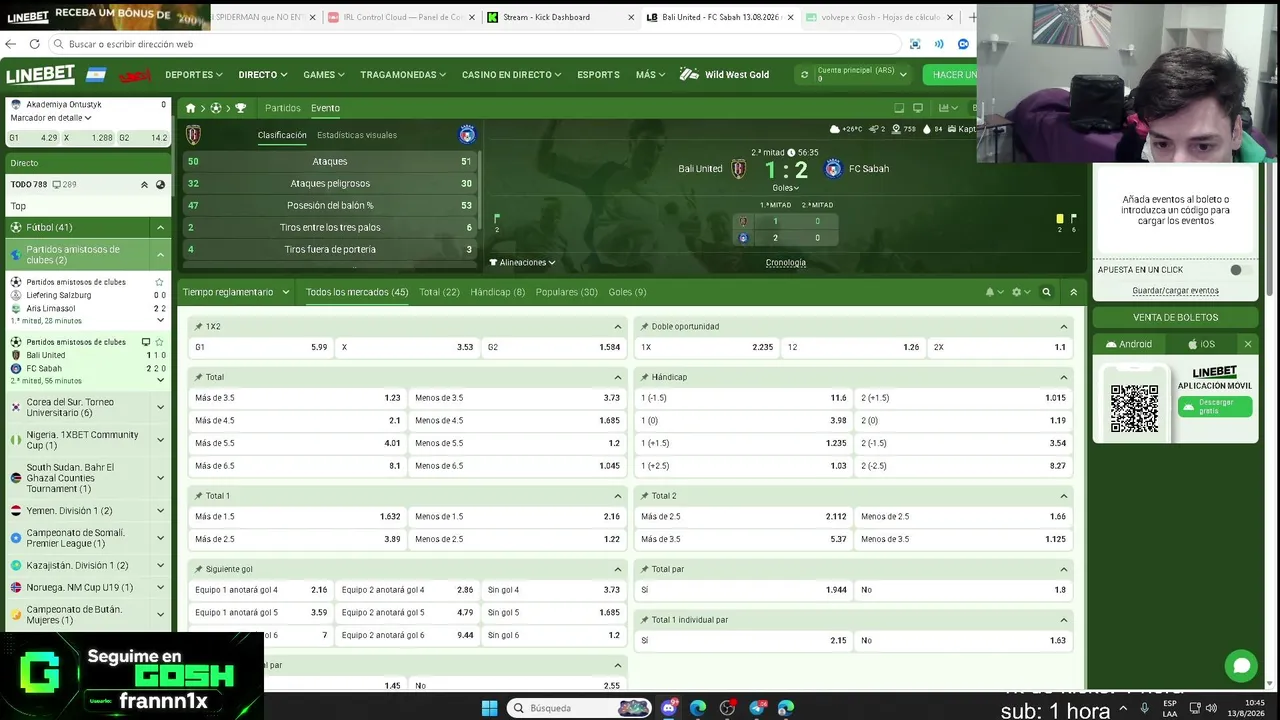Image resolution: width=1280 pixels, height=720 pixels.
Task: Open the markets gear settings menu
Action: pos(1019,292)
